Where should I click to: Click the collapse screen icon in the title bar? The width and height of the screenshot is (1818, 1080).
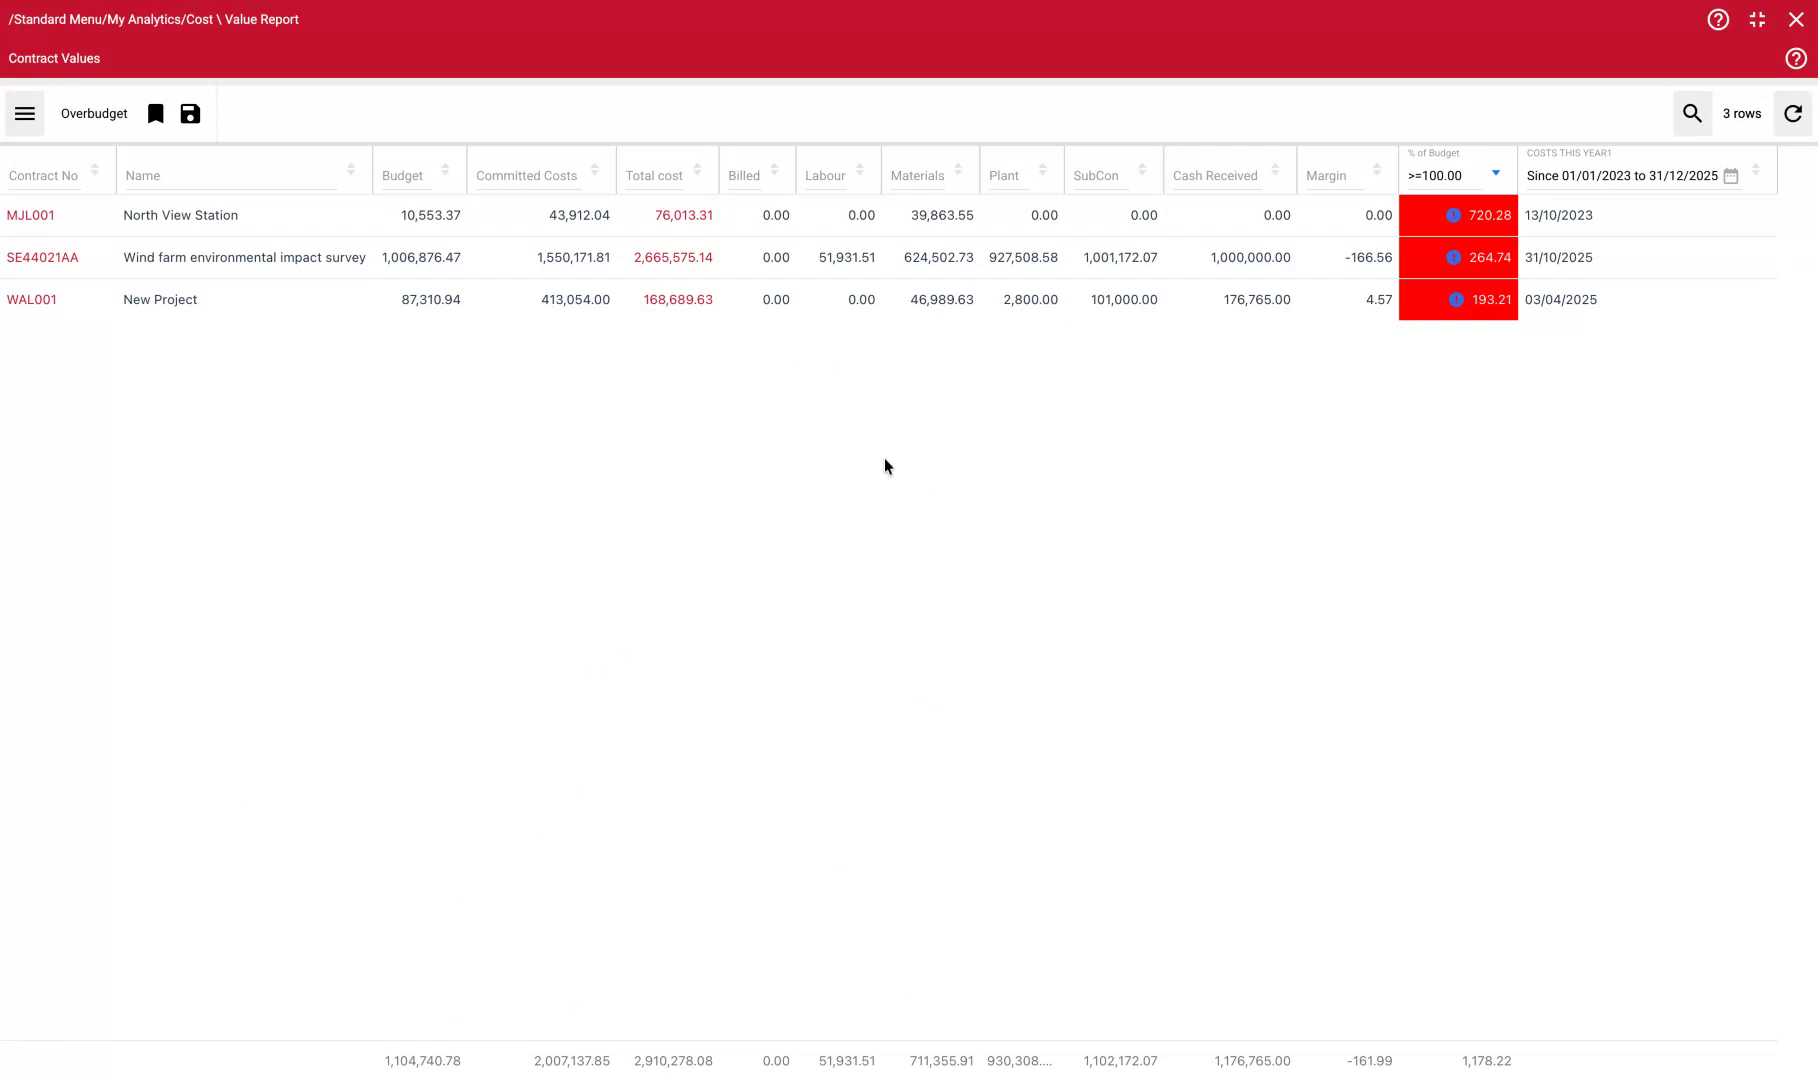[1757, 19]
